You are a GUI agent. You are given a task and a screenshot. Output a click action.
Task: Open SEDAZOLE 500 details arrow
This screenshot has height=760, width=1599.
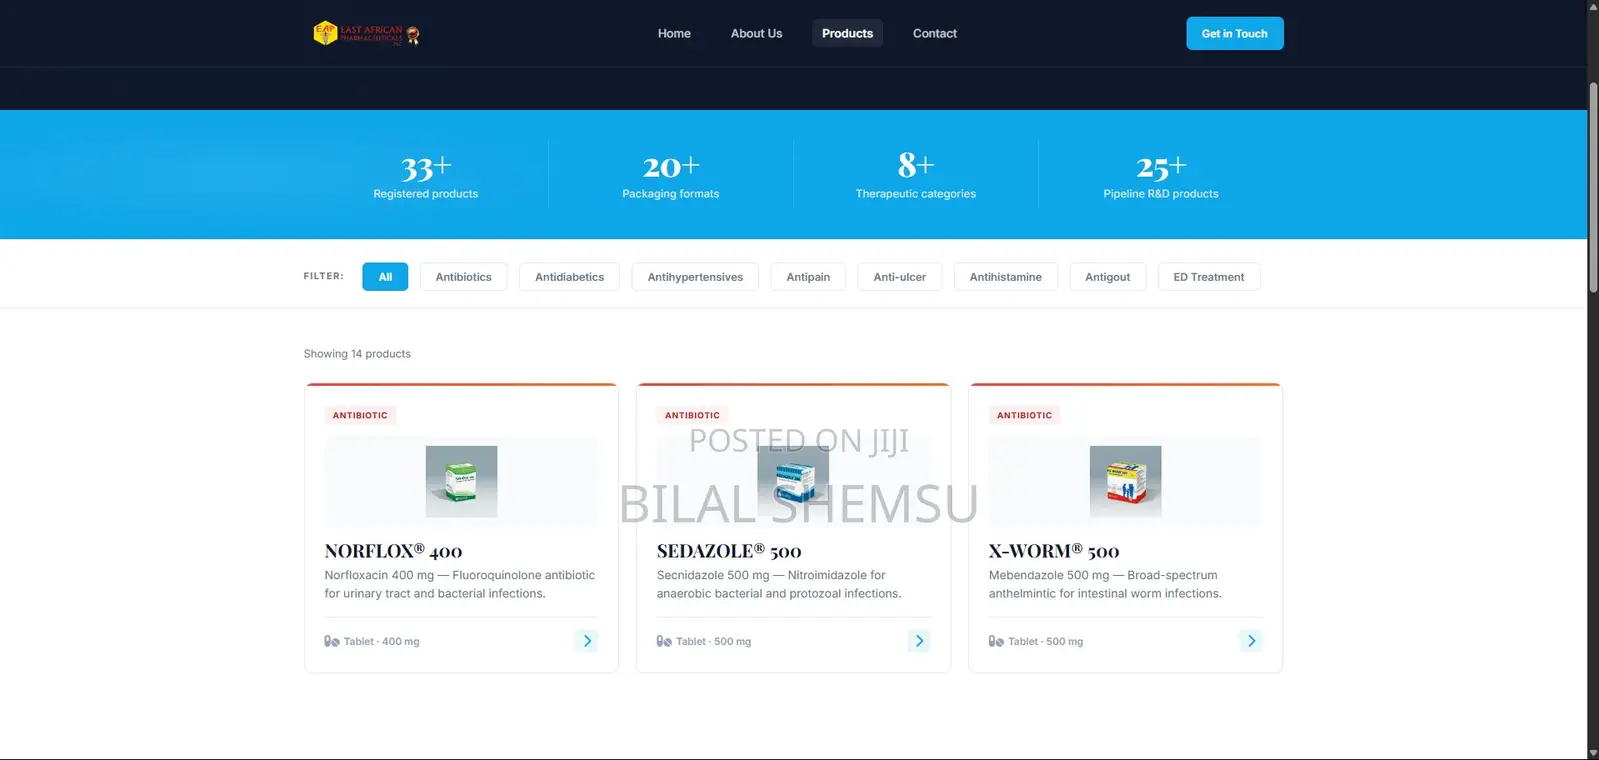[x=919, y=641]
